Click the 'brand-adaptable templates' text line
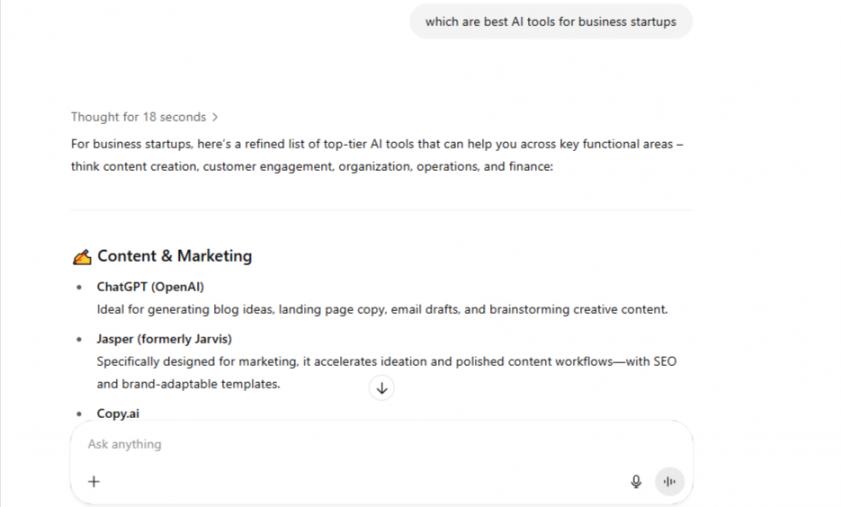 [188, 383]
